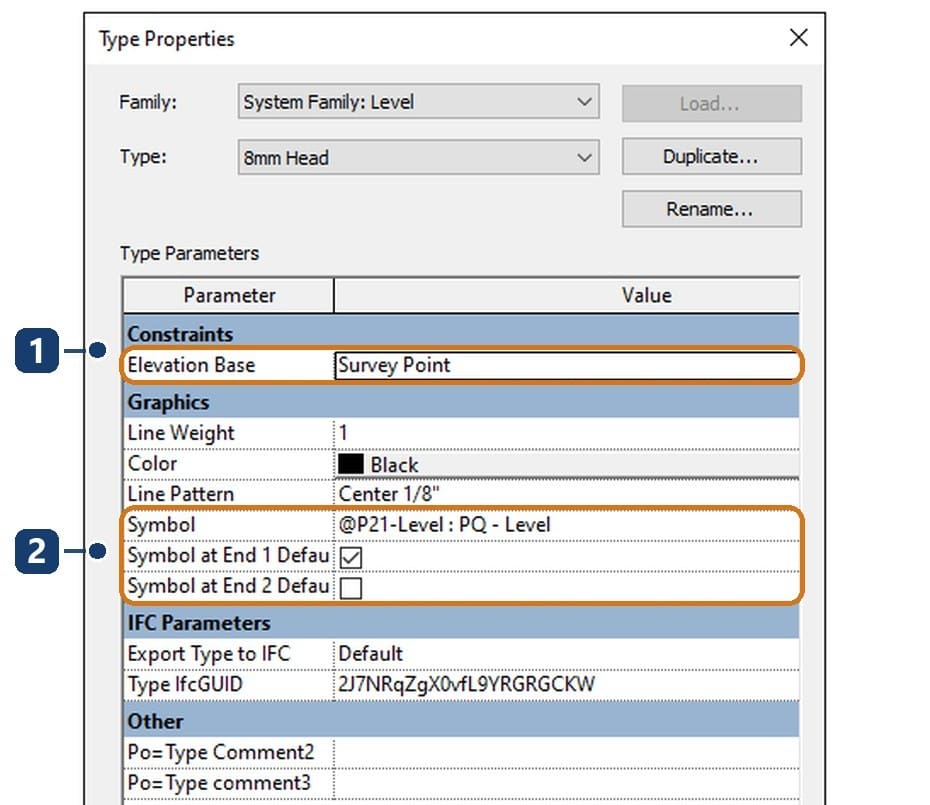Enable Symbol at End 2 Default checkbox

[x=351, y=588]
